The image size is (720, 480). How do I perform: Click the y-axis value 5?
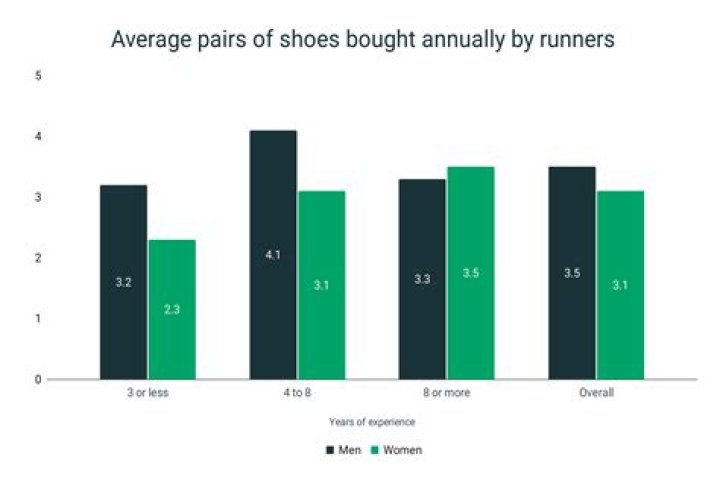pyautogui.click(x=37, y=76)
